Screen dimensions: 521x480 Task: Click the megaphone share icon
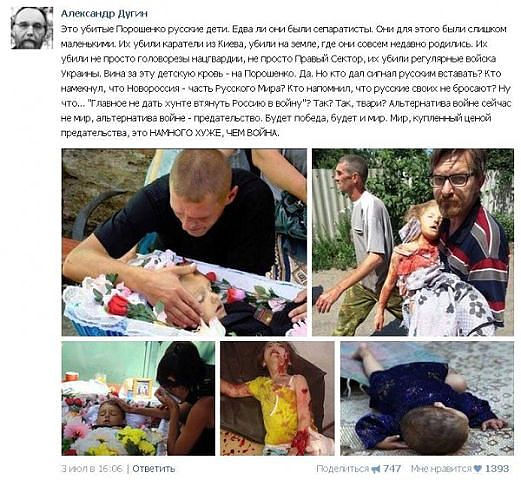tap(376, 469)
